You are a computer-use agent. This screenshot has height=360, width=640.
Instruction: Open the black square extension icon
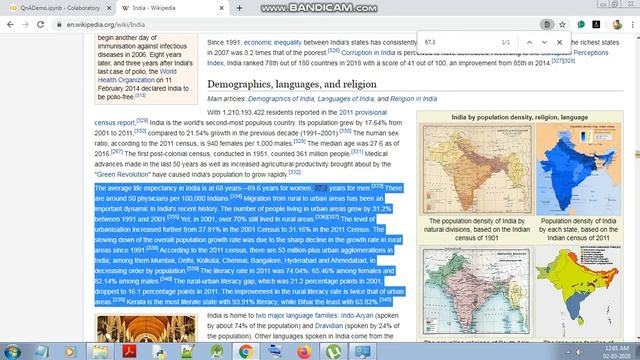596,24
